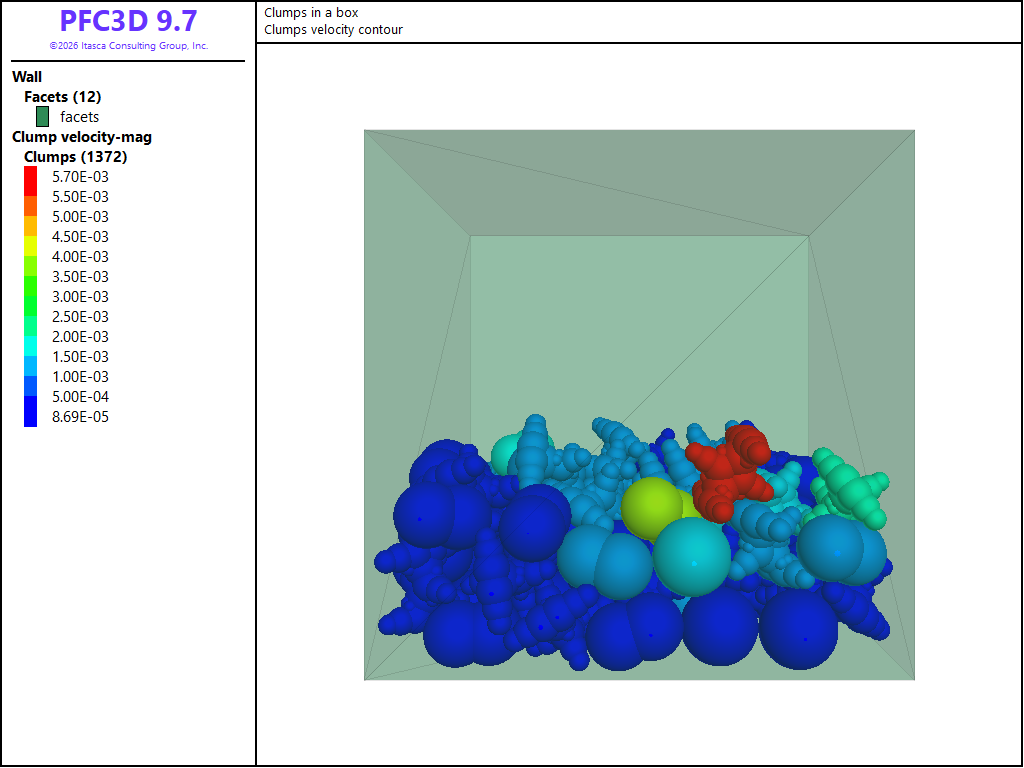The width and height of the screenshot is (1024, 768).
Task: Click the 1.00E-03 legend value
Action: click(80, 377)
